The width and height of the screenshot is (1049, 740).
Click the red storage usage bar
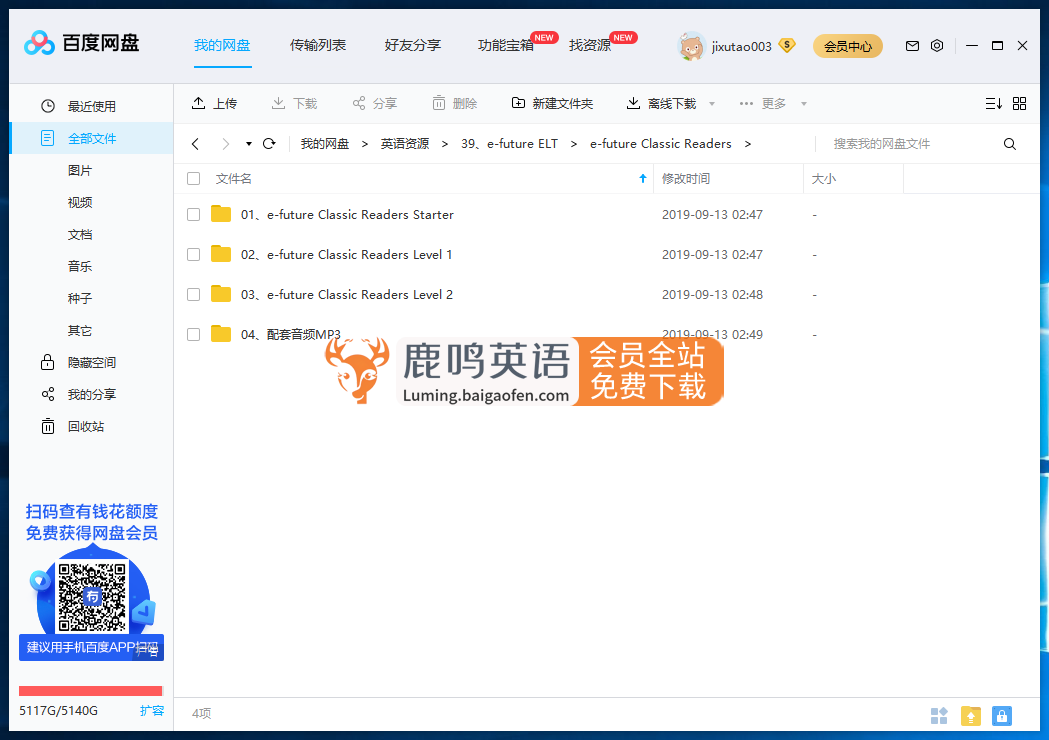(x=90, y=690)
